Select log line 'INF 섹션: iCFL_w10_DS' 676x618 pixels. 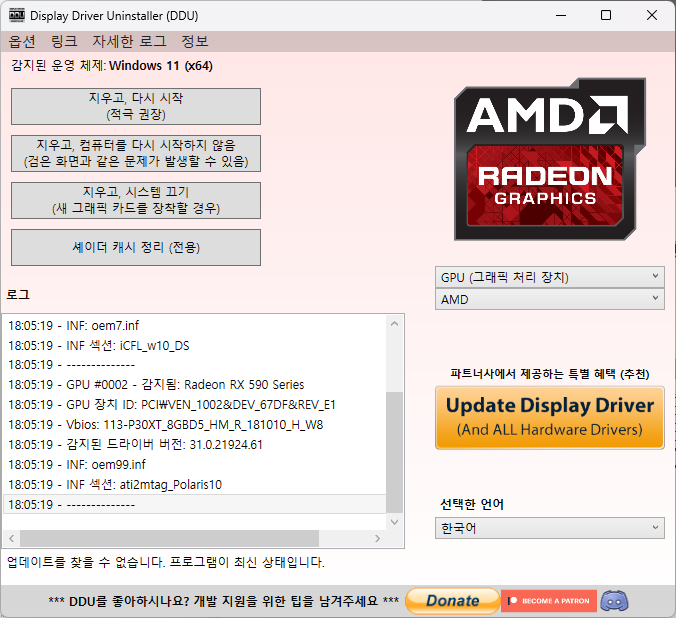(194, 345)
